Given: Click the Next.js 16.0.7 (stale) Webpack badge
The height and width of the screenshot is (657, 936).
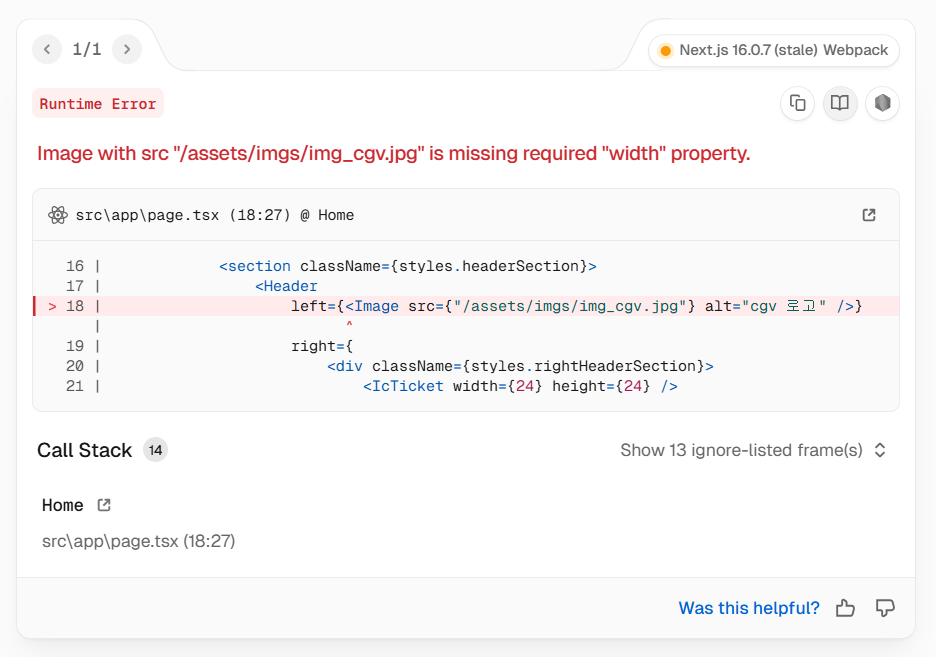Looking at the screenshot, I should [x=773, y=50].
